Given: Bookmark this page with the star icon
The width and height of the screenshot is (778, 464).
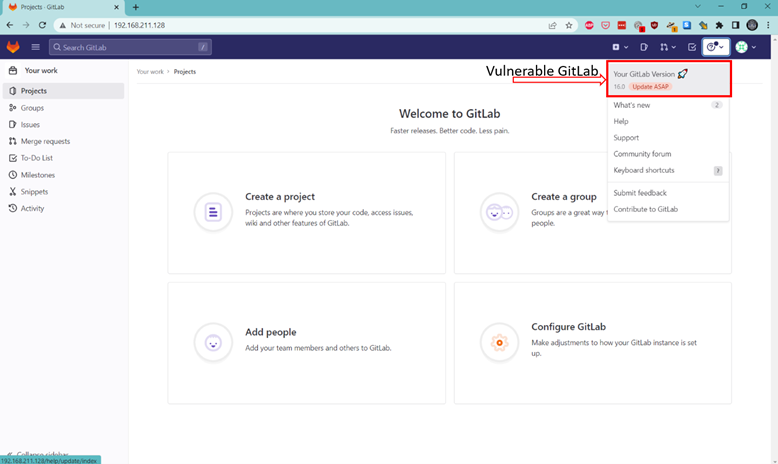Looking at the screenshot, I should pyautogui.click(x=569, y=25).
